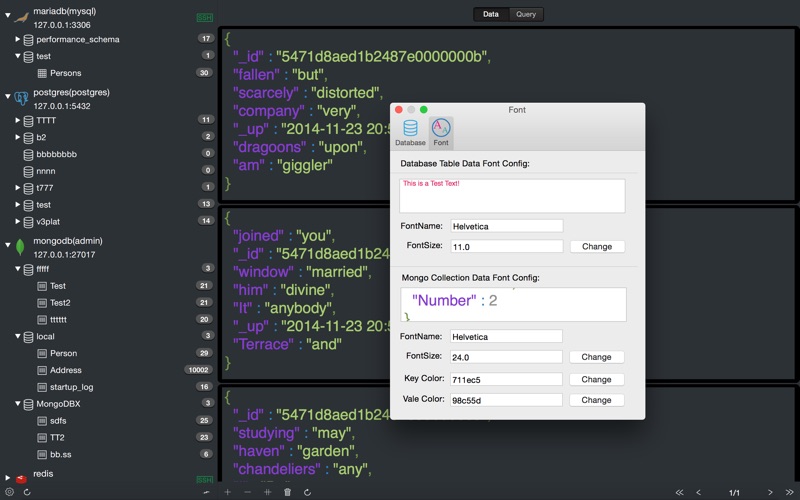Click the SSH badge beside mariadb
Image resolution: width=800 pixels, height=500 pixels.
(205, 17)
